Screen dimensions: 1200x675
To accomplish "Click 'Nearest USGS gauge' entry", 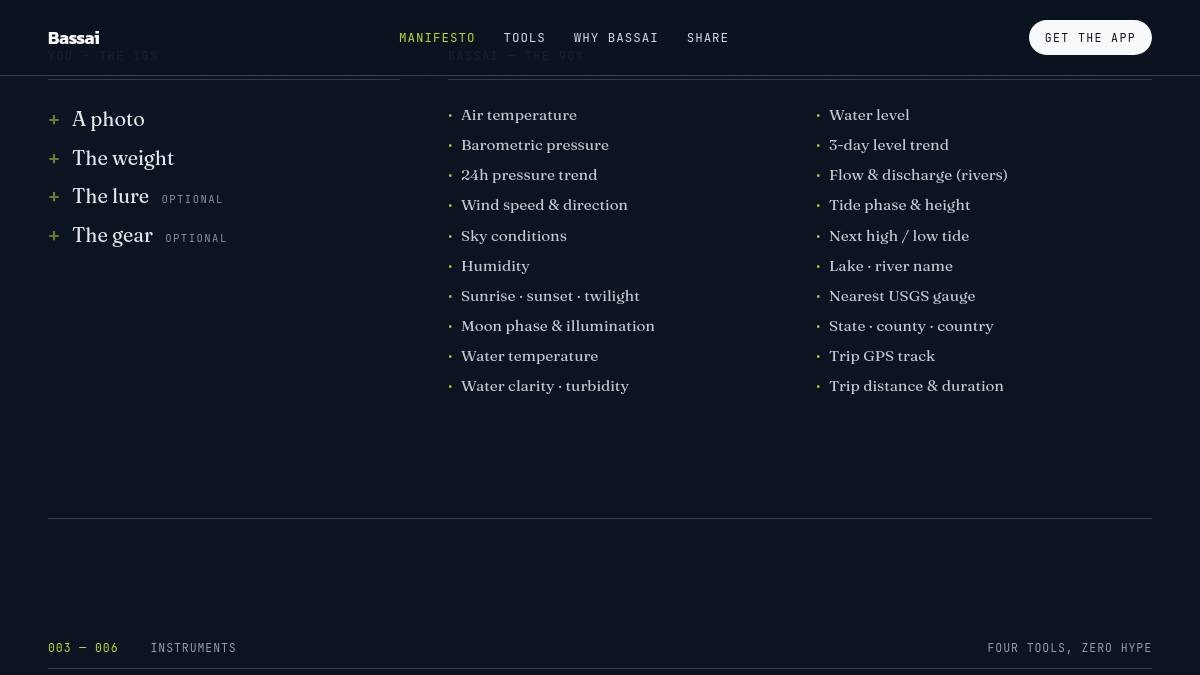I will pos(902,296).
